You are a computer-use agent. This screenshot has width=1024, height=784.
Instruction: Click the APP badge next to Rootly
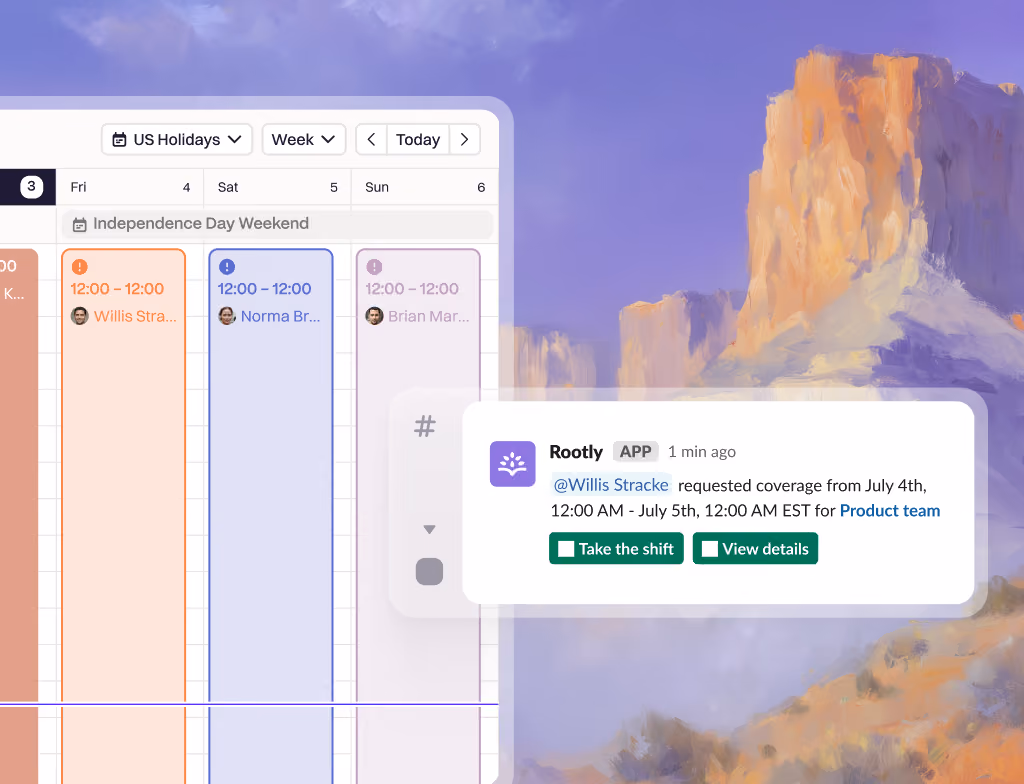point(635,451)
